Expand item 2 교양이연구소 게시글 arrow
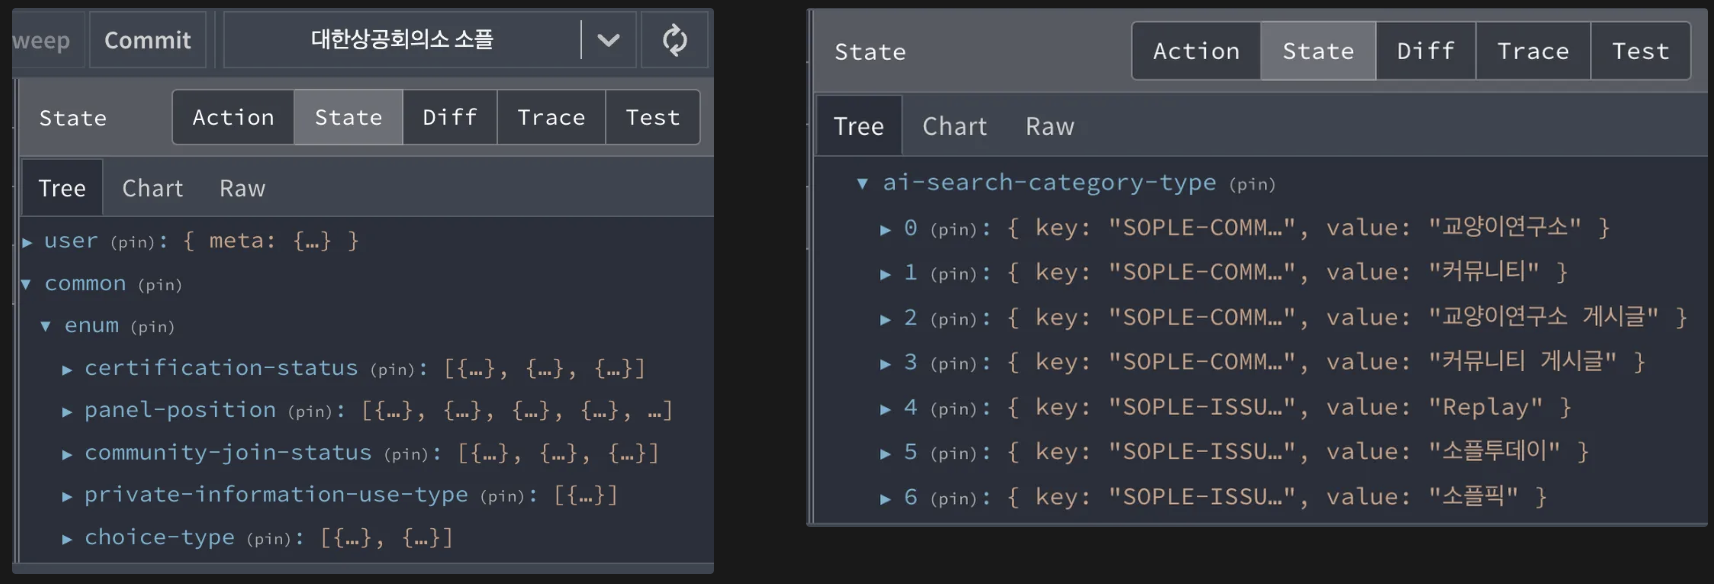1714x584 pixels. (x=885, y=319)
